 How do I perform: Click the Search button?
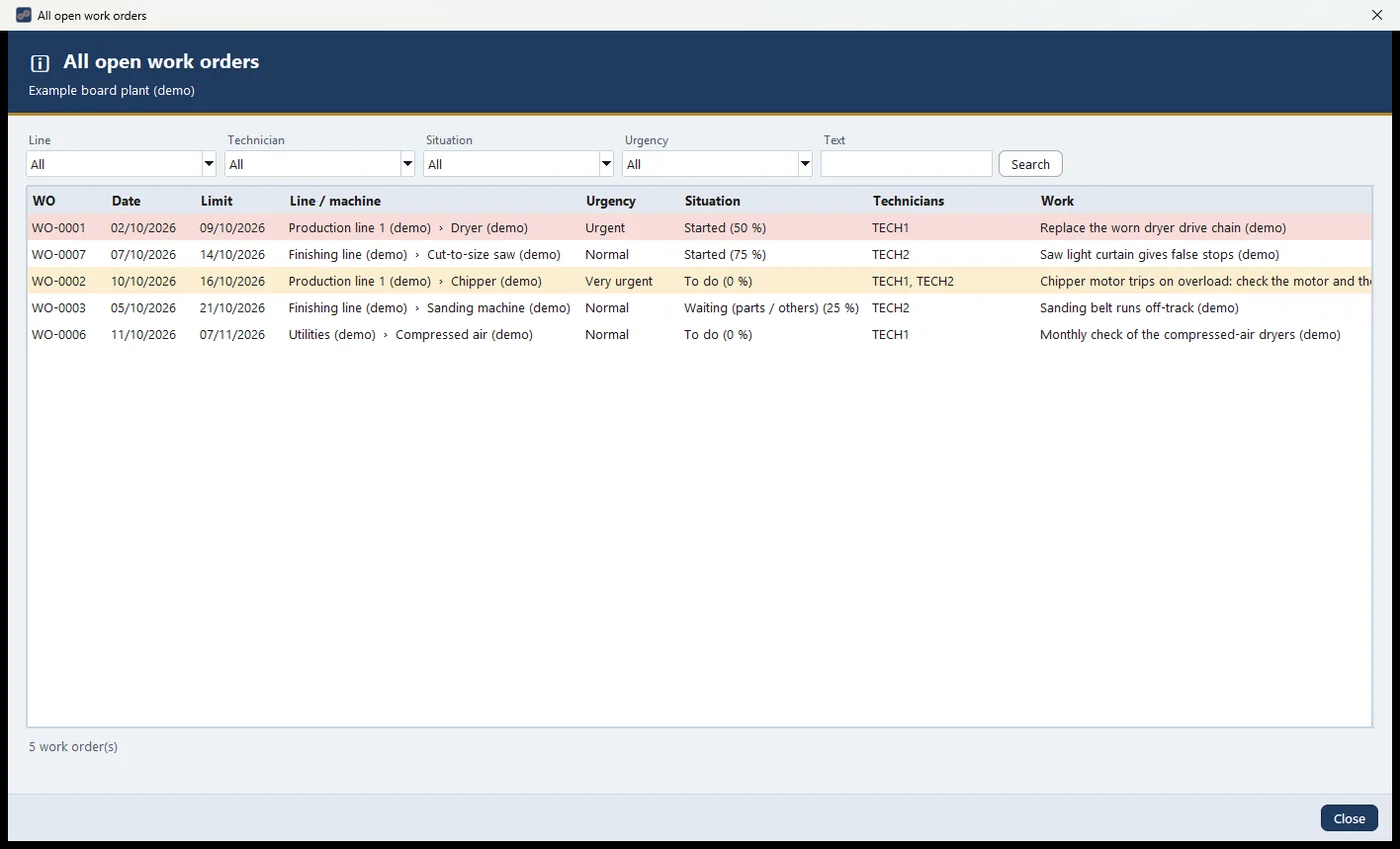1030,164
